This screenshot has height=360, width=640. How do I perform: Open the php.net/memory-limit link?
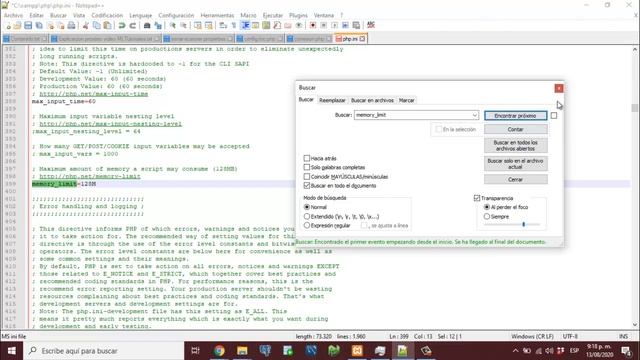pyautogui.click(x=90, y=176)
